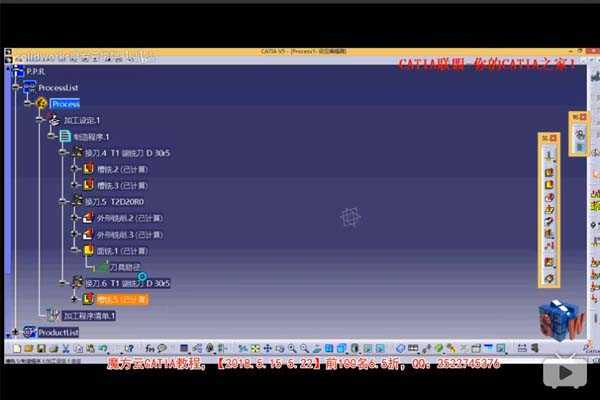Select the orange highlighted 槽铣.5 row
Image resolution: width=600 pixels, height=400 pixels.
[122, 299]
